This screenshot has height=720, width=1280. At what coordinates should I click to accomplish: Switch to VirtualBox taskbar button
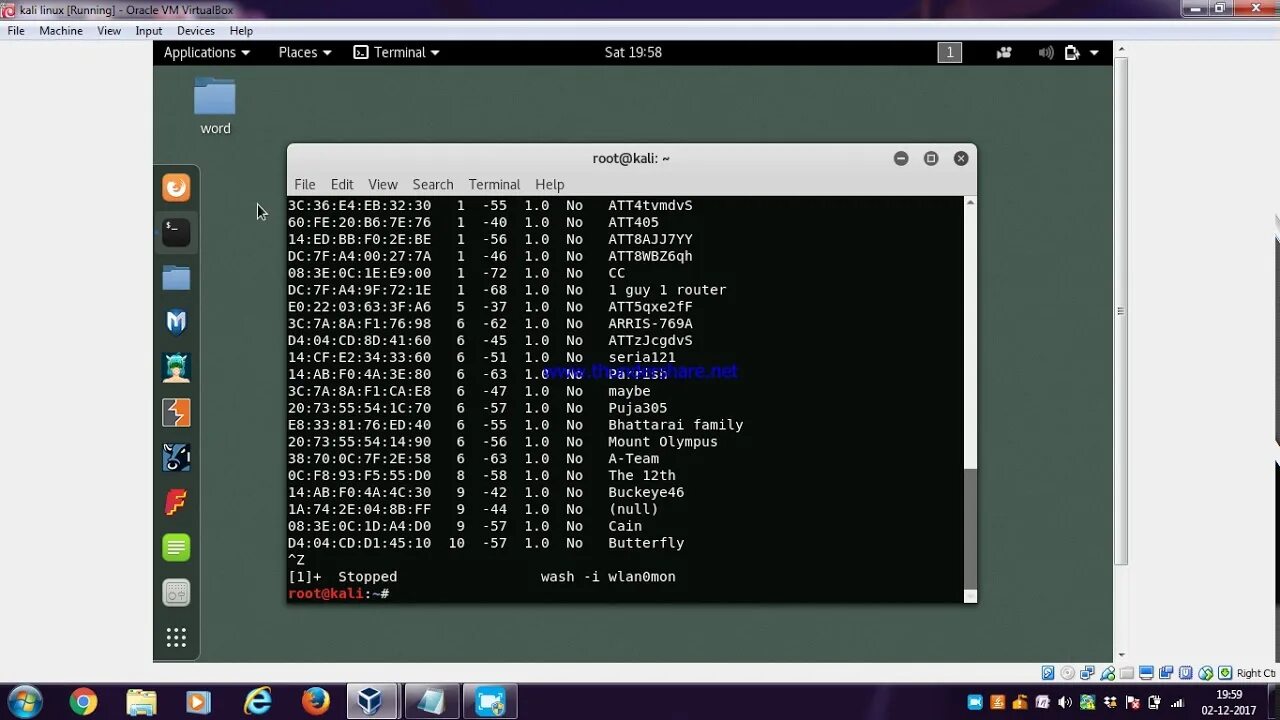[371, 702]
